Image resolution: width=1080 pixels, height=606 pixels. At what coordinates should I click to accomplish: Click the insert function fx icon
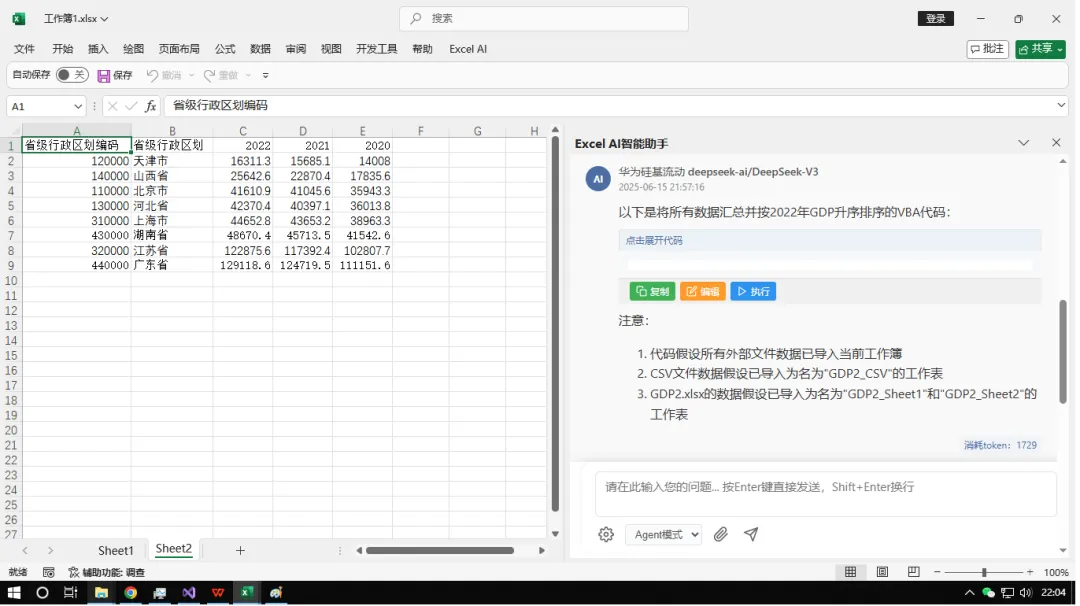tap(150, 106)
